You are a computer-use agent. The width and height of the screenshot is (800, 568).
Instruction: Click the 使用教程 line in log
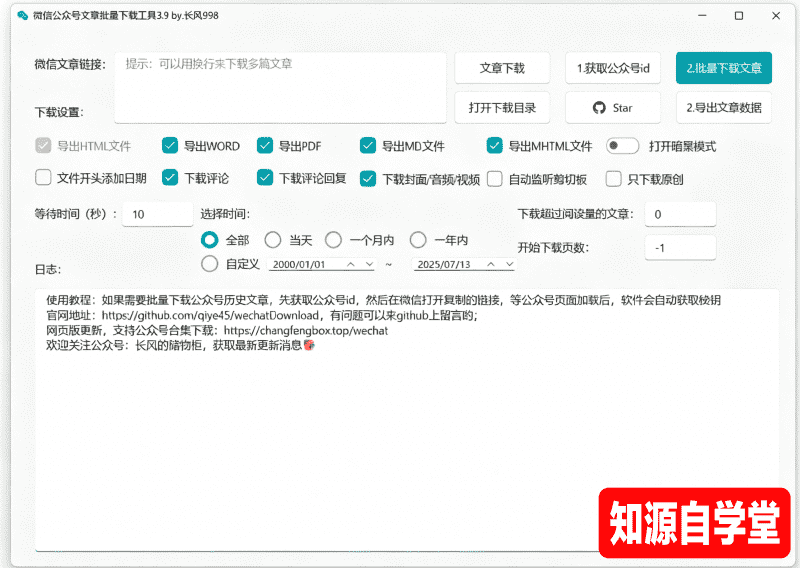(x=383, y=300)
